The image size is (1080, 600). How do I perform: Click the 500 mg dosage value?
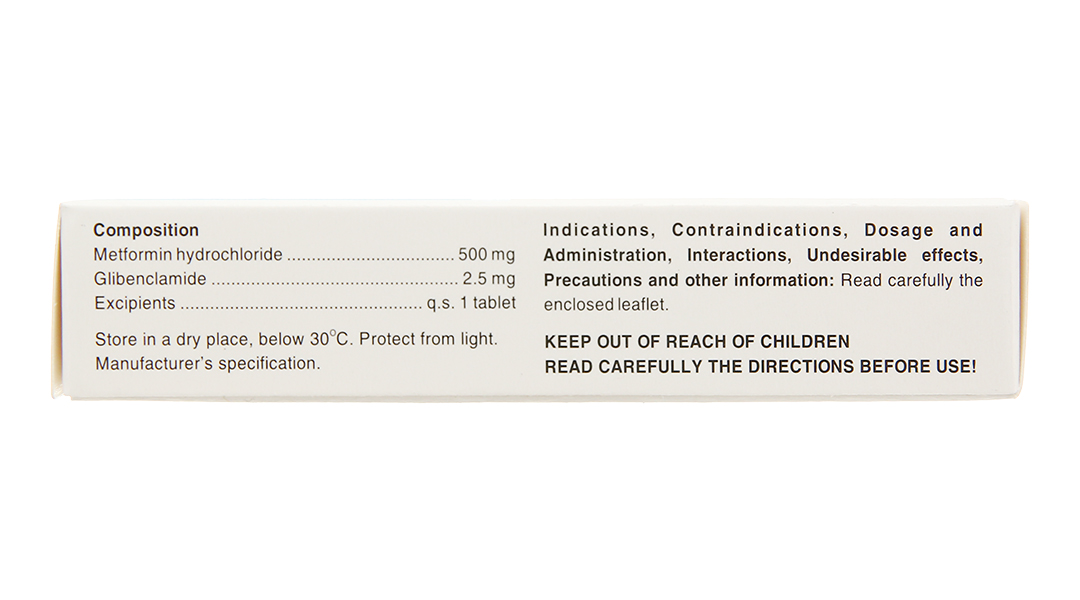coord(486,254)
